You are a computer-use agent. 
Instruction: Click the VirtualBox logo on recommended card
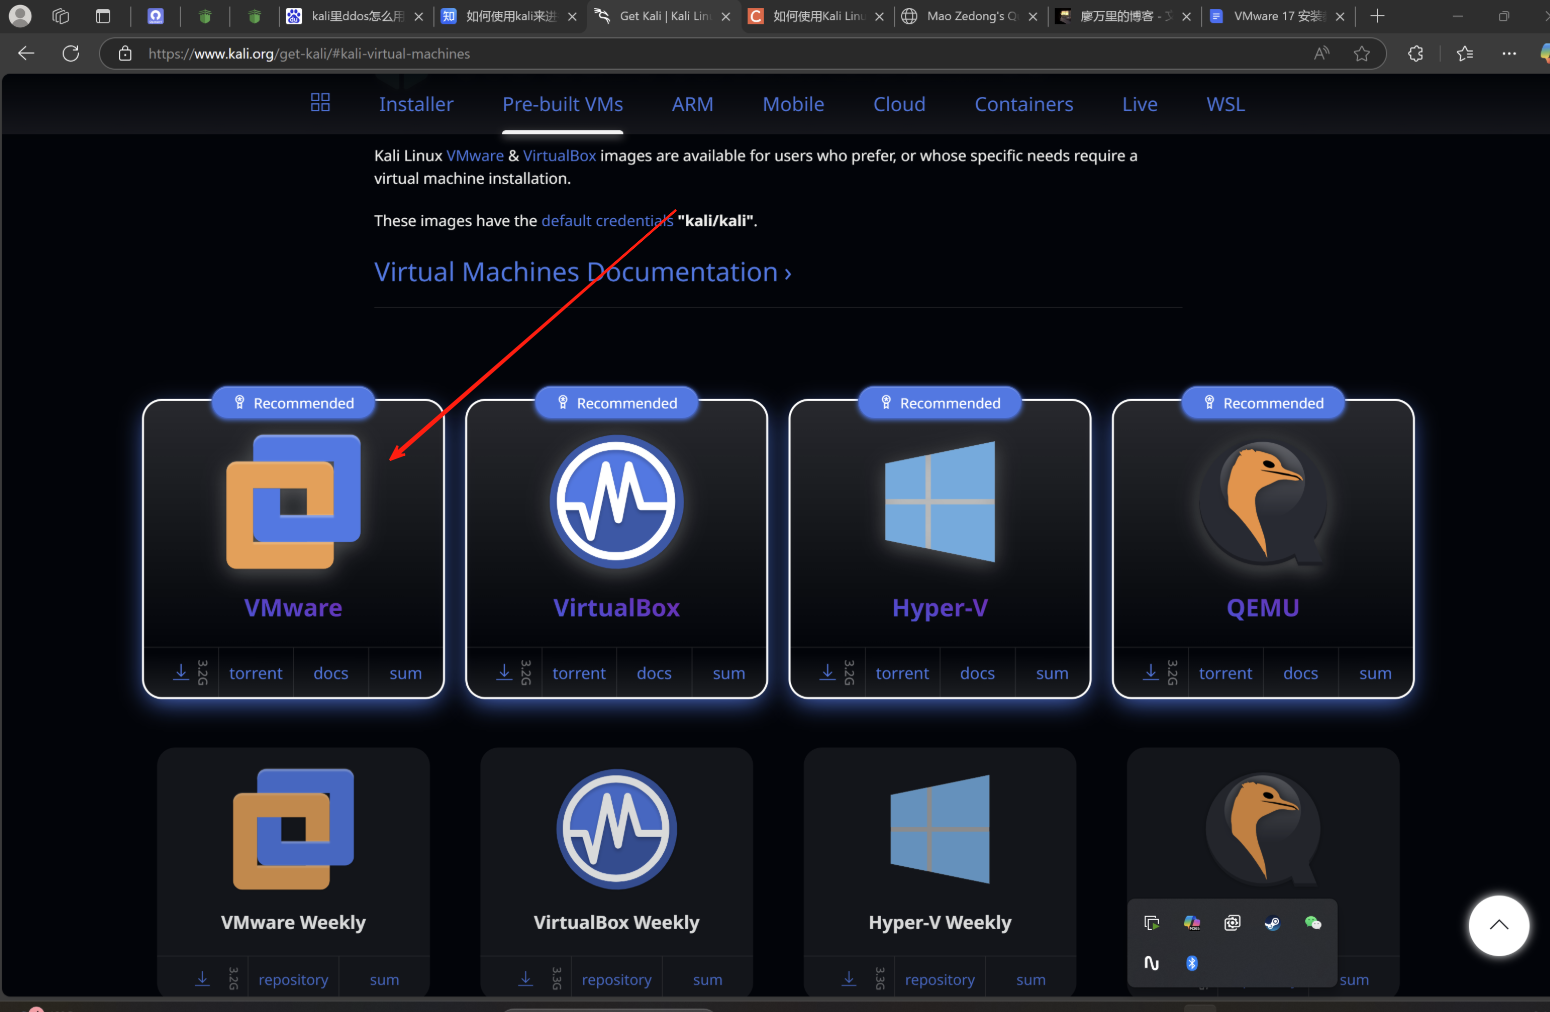pos(617,502)
